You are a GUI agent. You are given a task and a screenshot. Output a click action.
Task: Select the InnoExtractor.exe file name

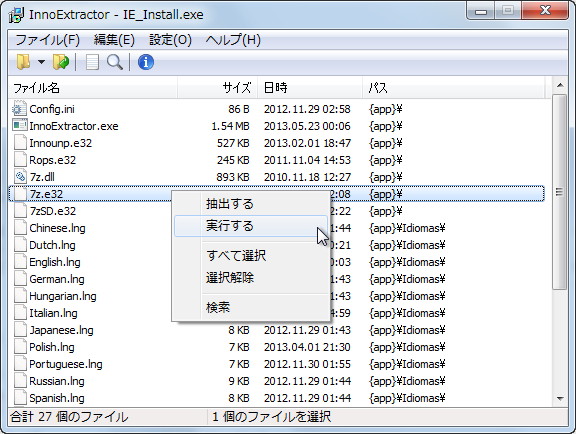tap(74, 126)
